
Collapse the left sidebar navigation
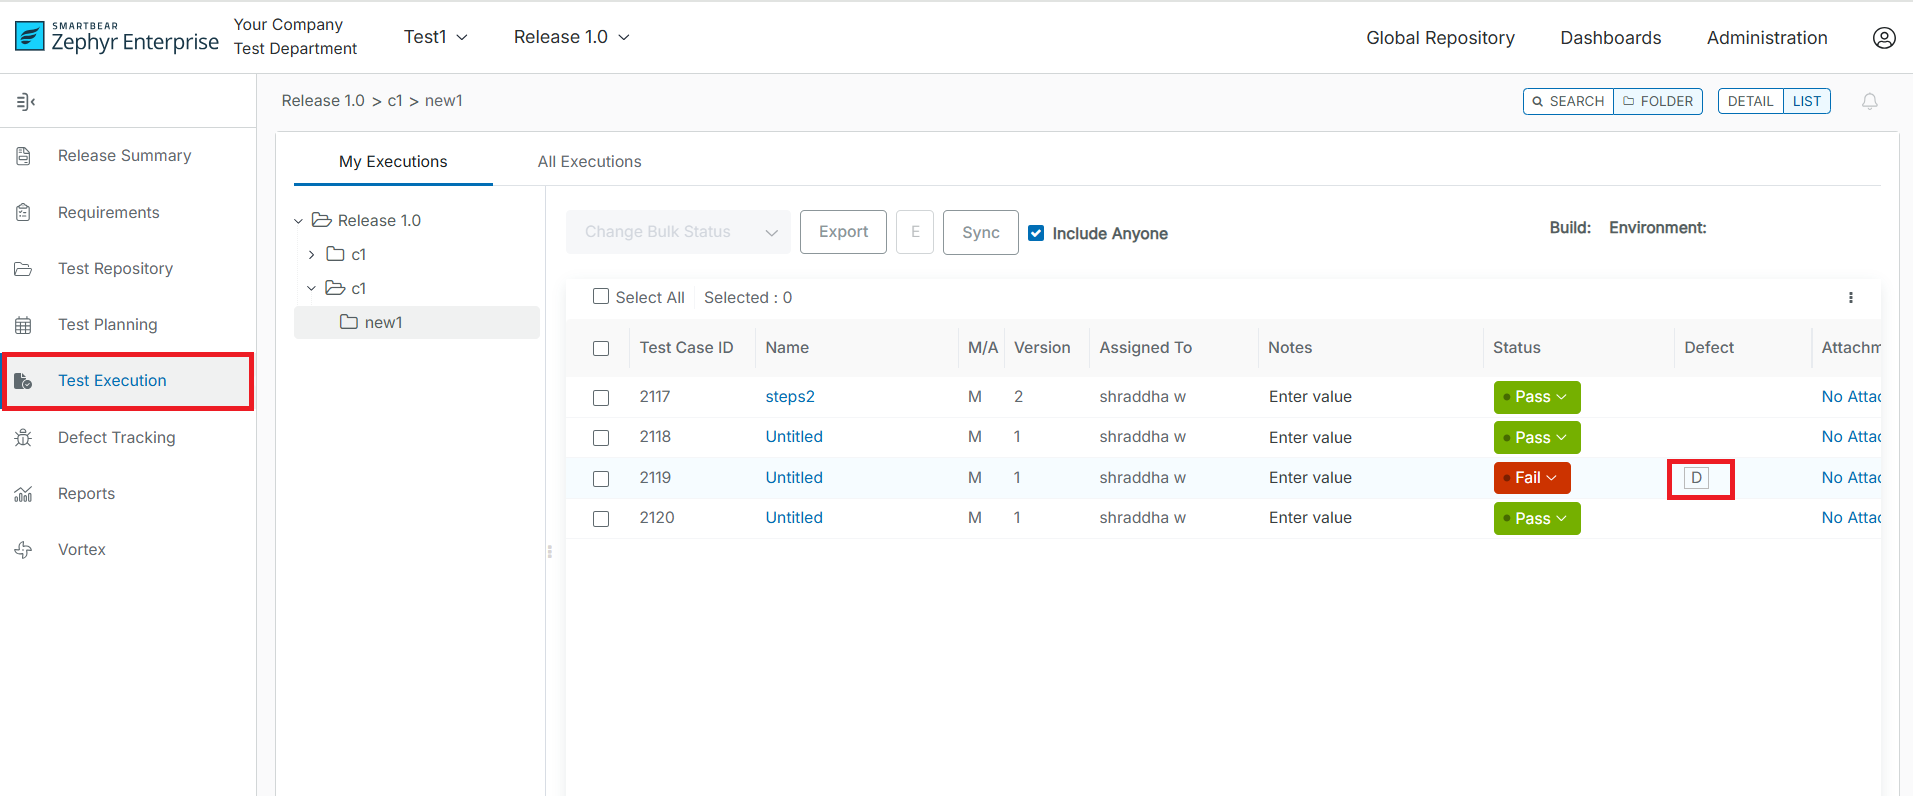click(26, 101)
